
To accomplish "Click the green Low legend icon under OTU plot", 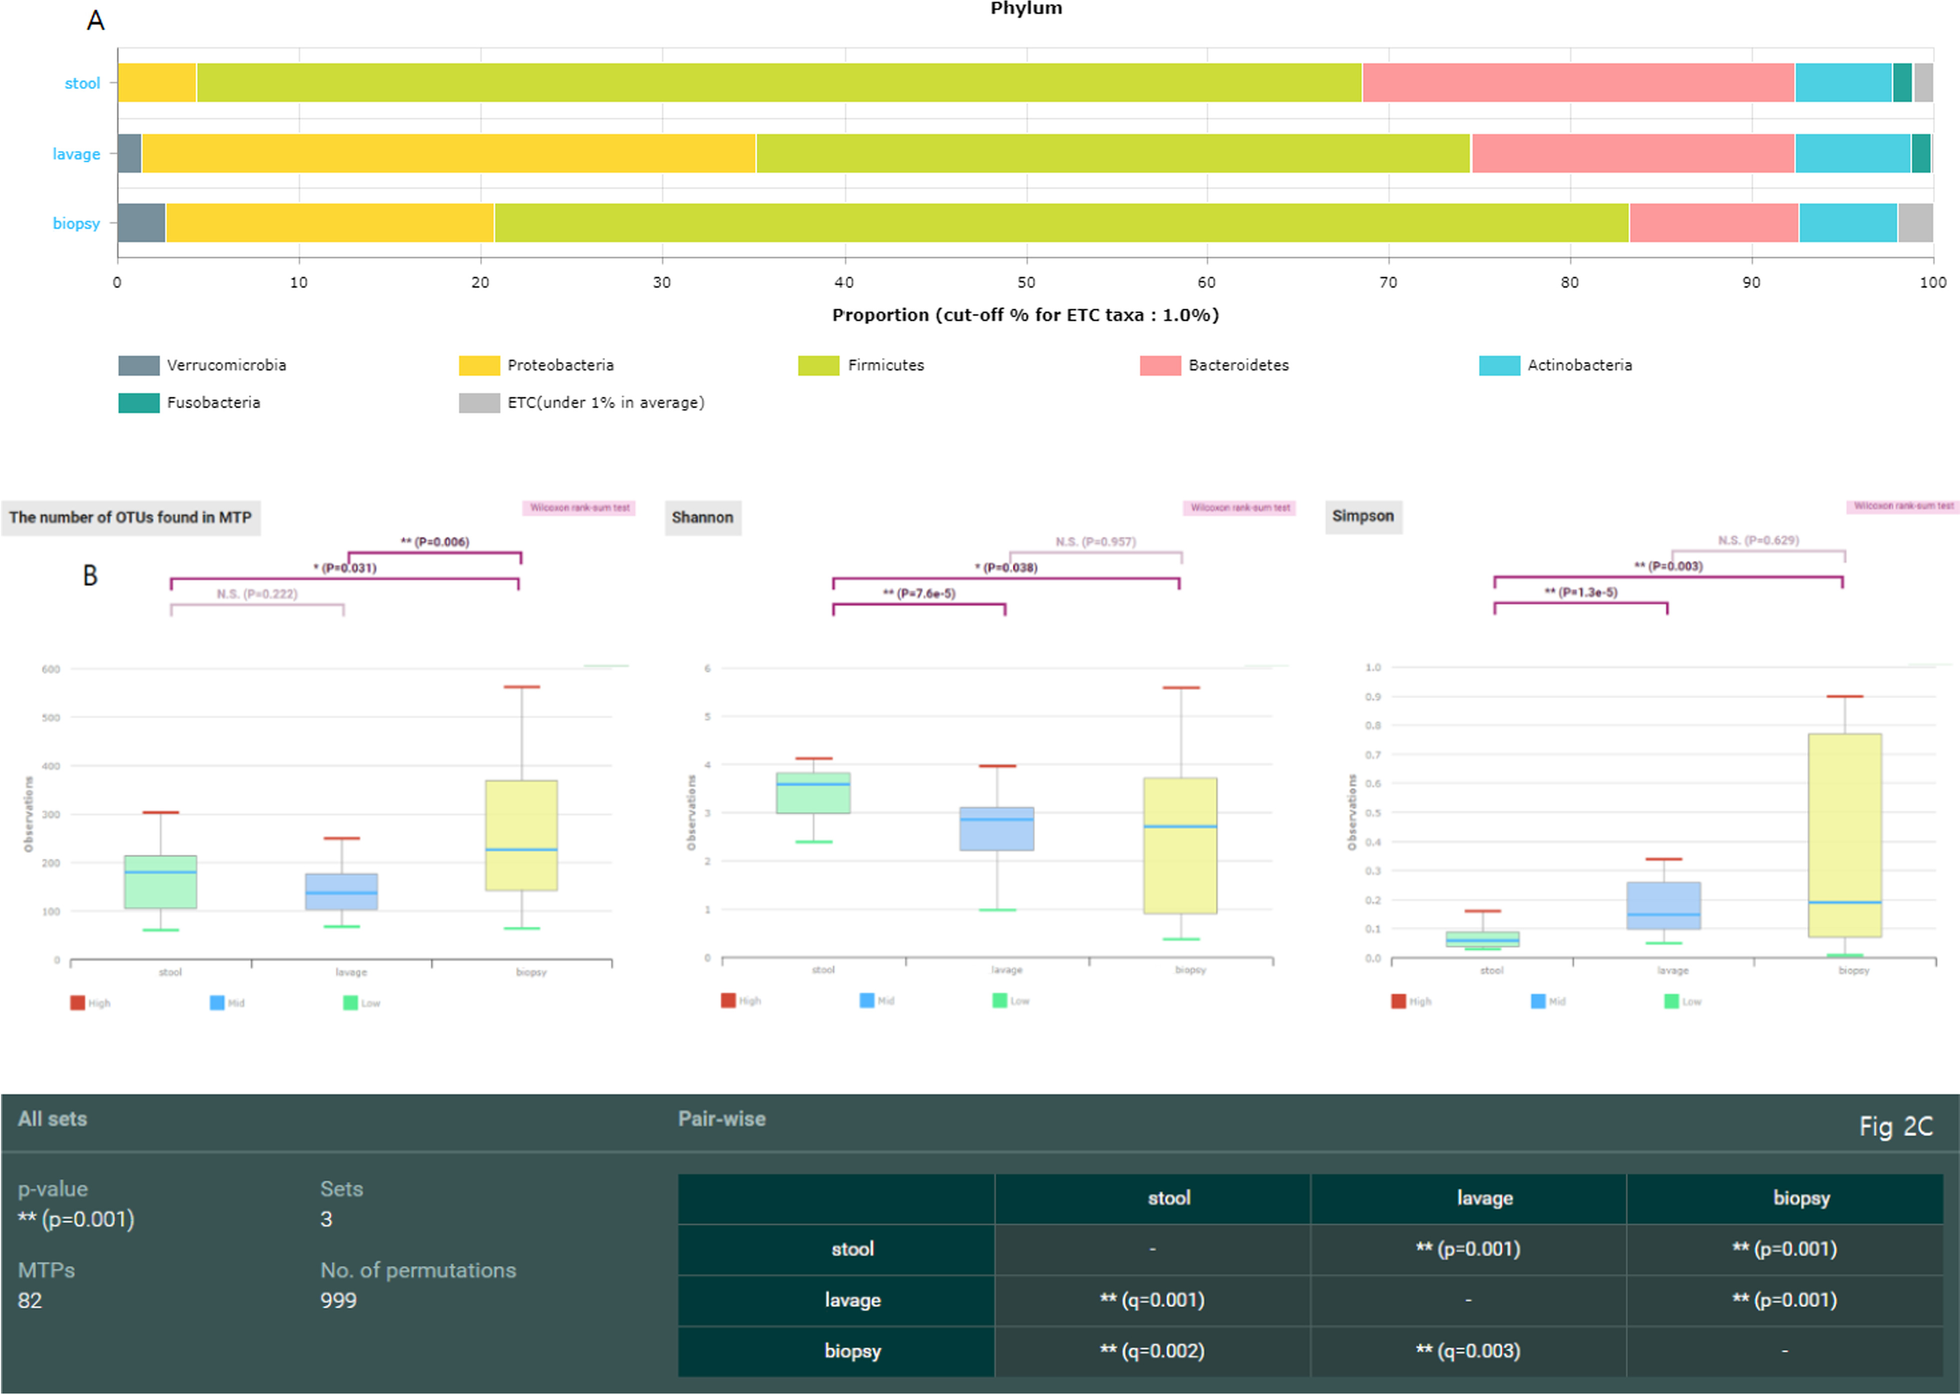I will click(x=350, y=1003).
